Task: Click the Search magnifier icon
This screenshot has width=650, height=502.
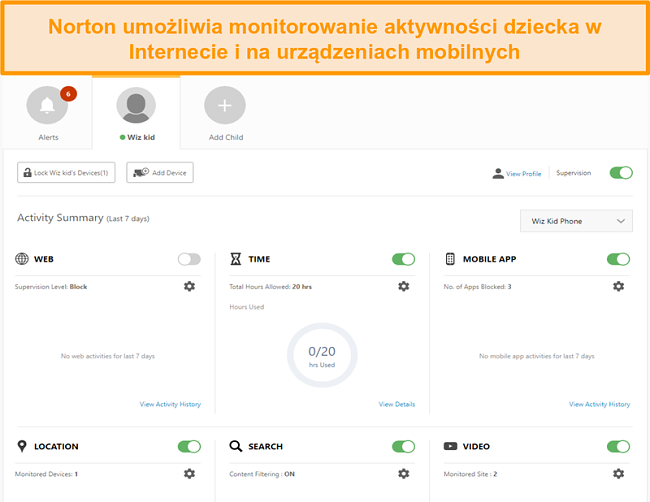Action: click(x=235, y=446)
